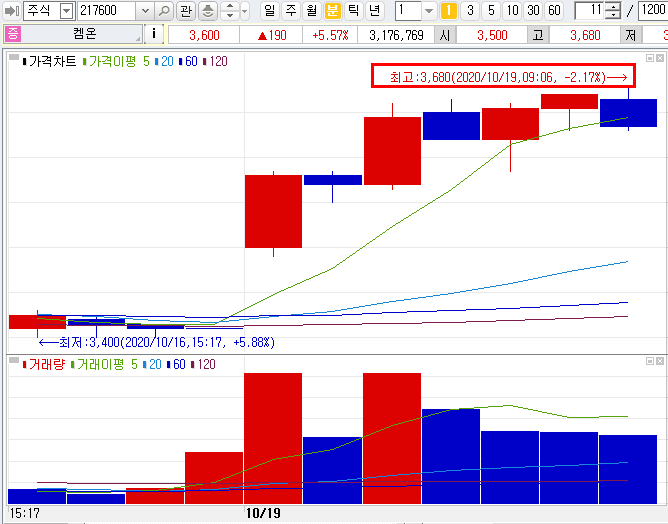Select the 30-minute interval button

click(533, 10)
